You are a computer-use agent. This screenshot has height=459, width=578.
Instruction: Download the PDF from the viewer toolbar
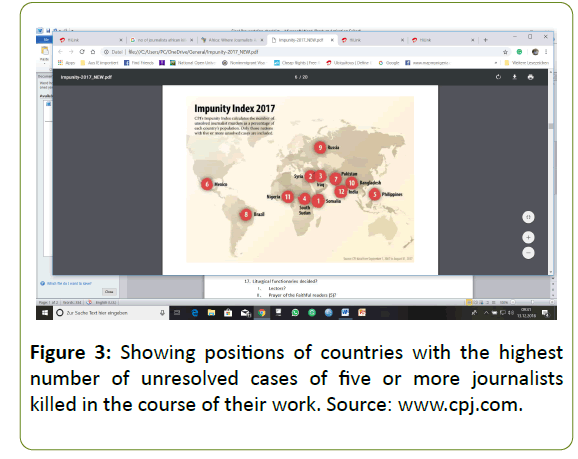click(515, 77)
